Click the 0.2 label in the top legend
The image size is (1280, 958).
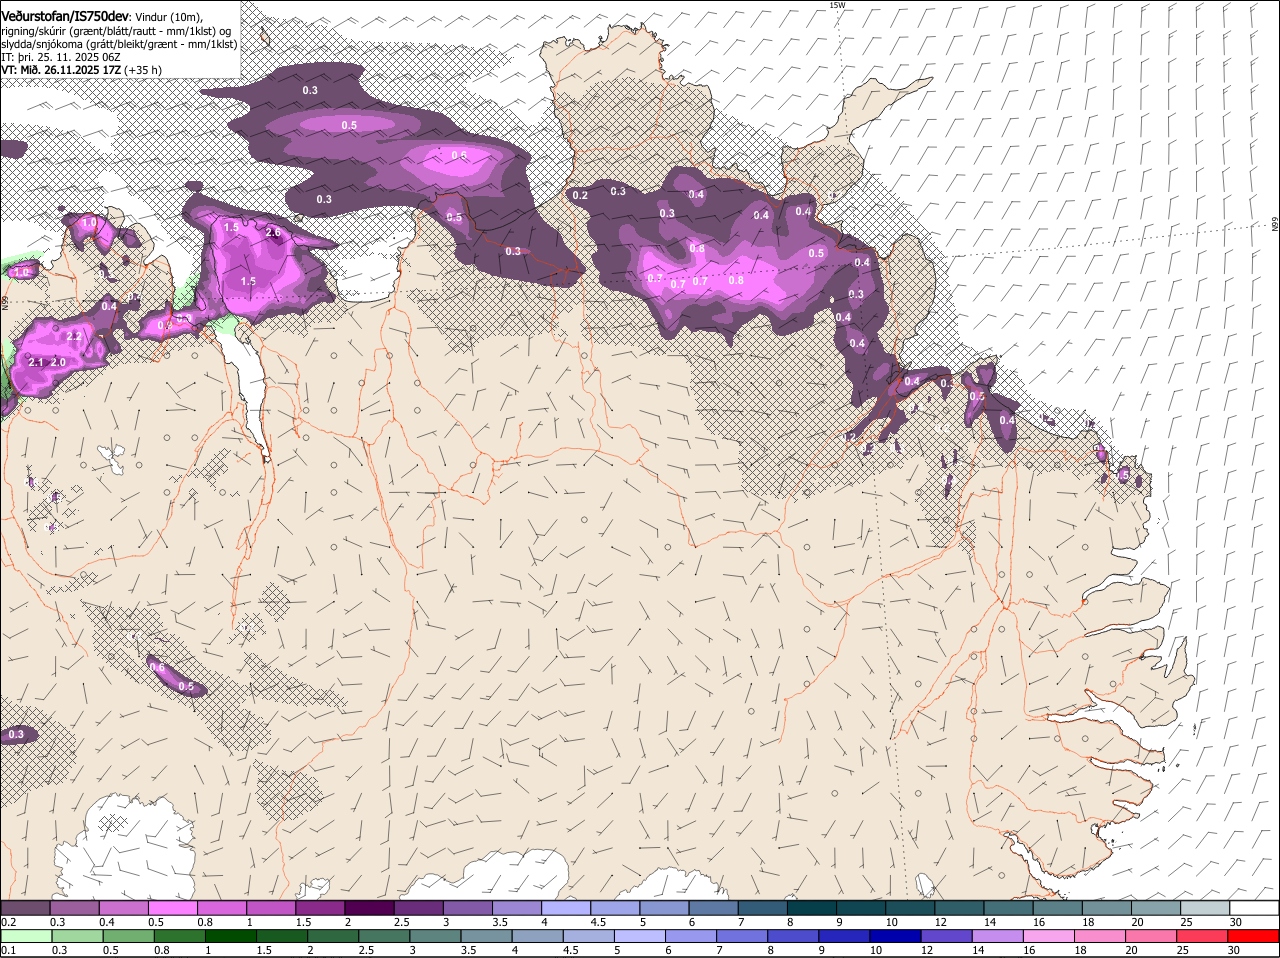click(x=8, y=921)
